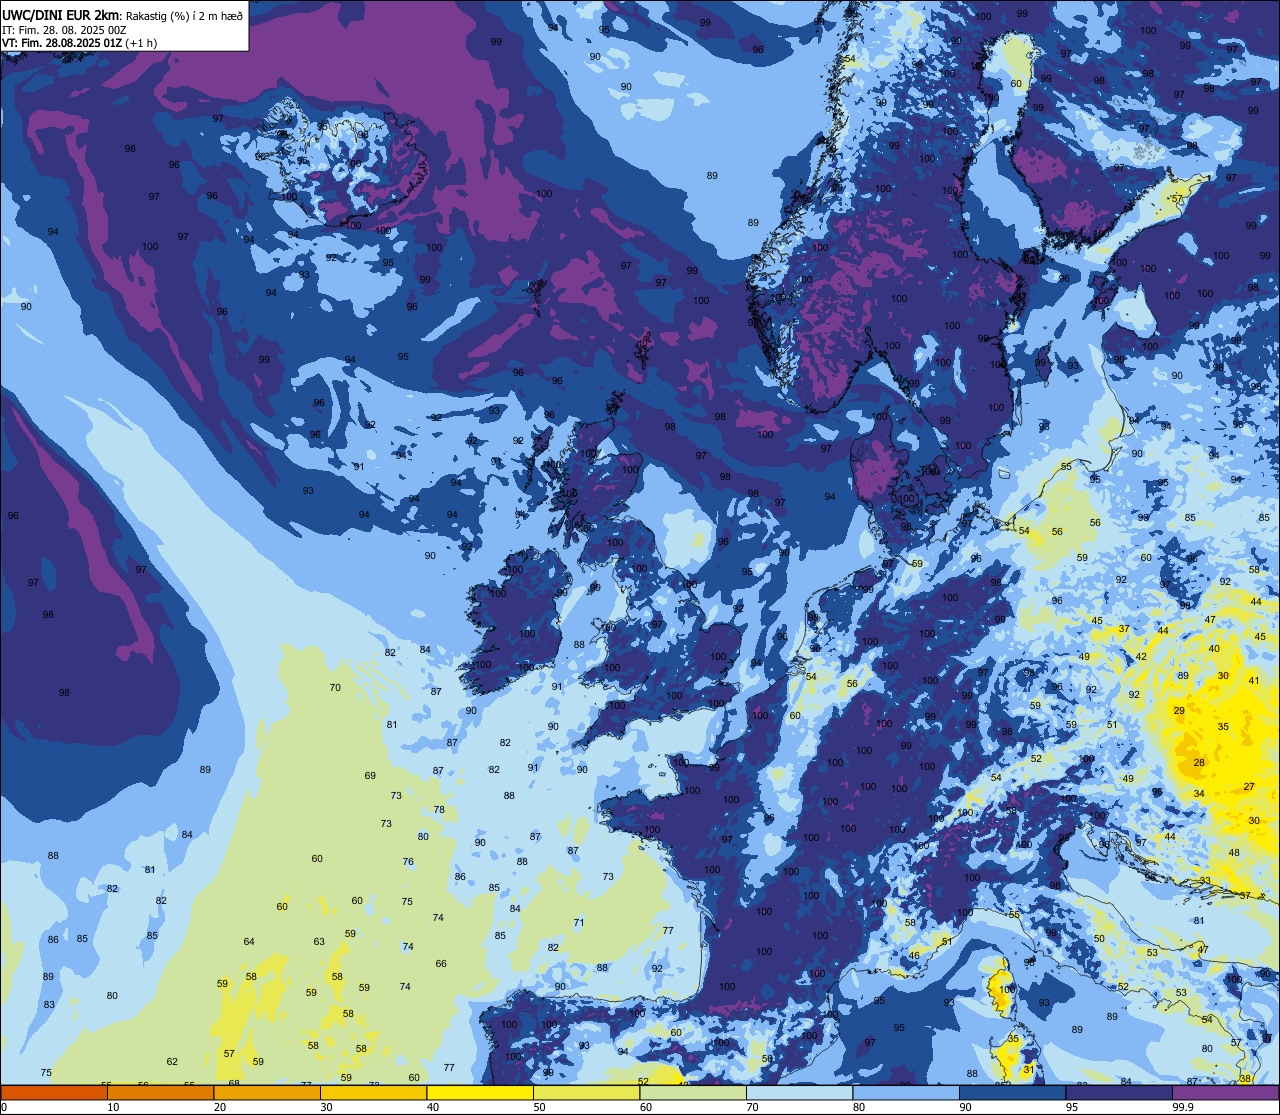Click the '34' humidity value on the map

(1199, 794)
